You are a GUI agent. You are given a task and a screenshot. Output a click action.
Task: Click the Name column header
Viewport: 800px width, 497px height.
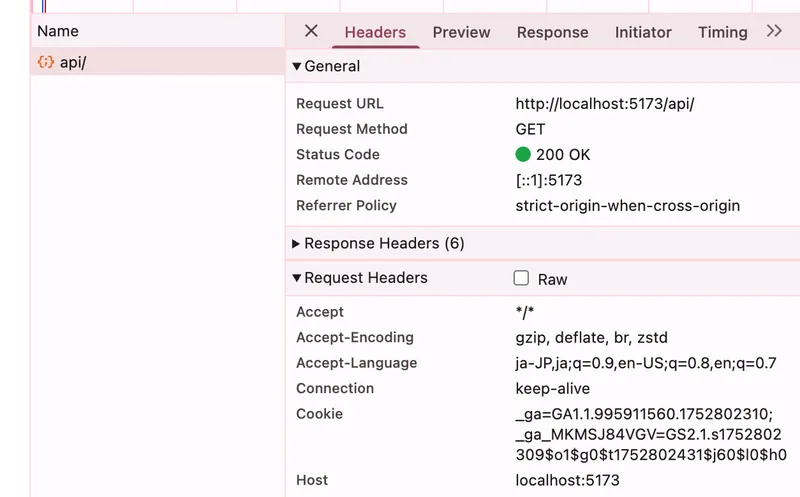click(58, 31)
